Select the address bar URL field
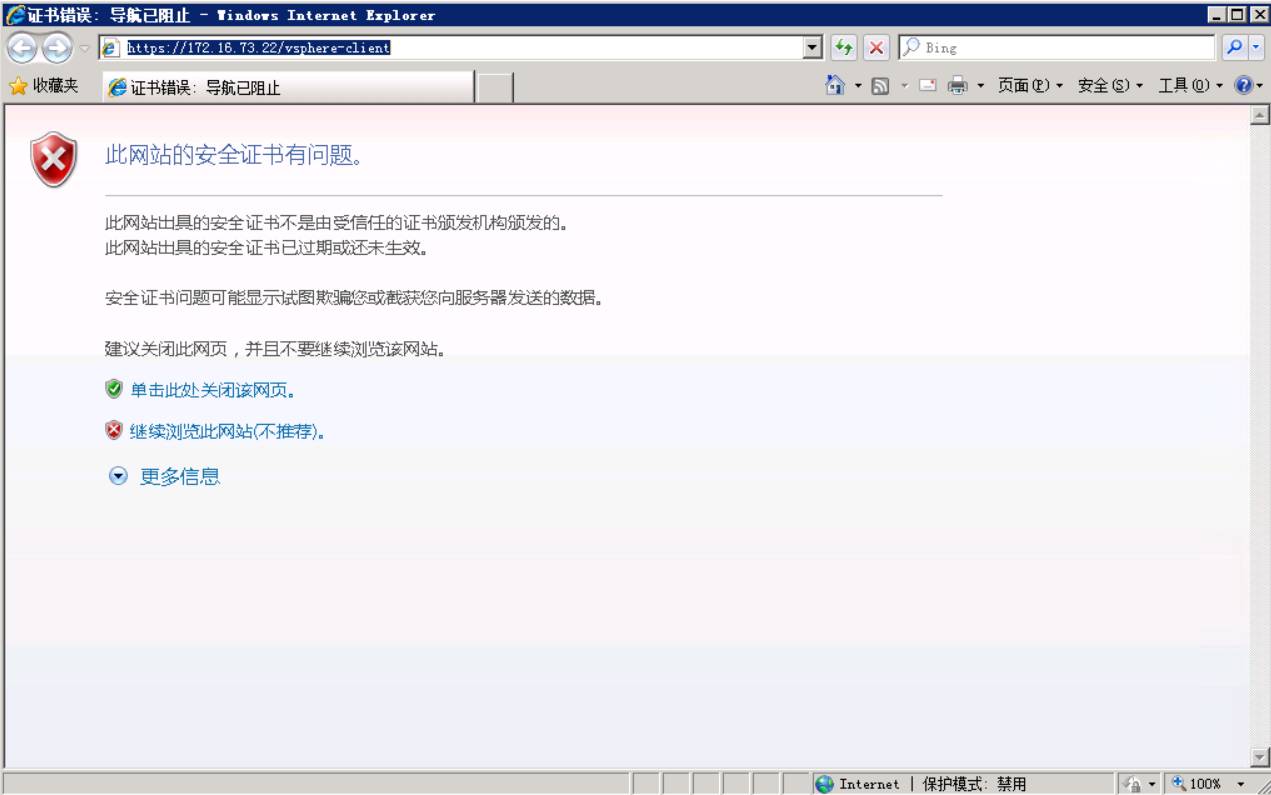 (x=452, y=47)
